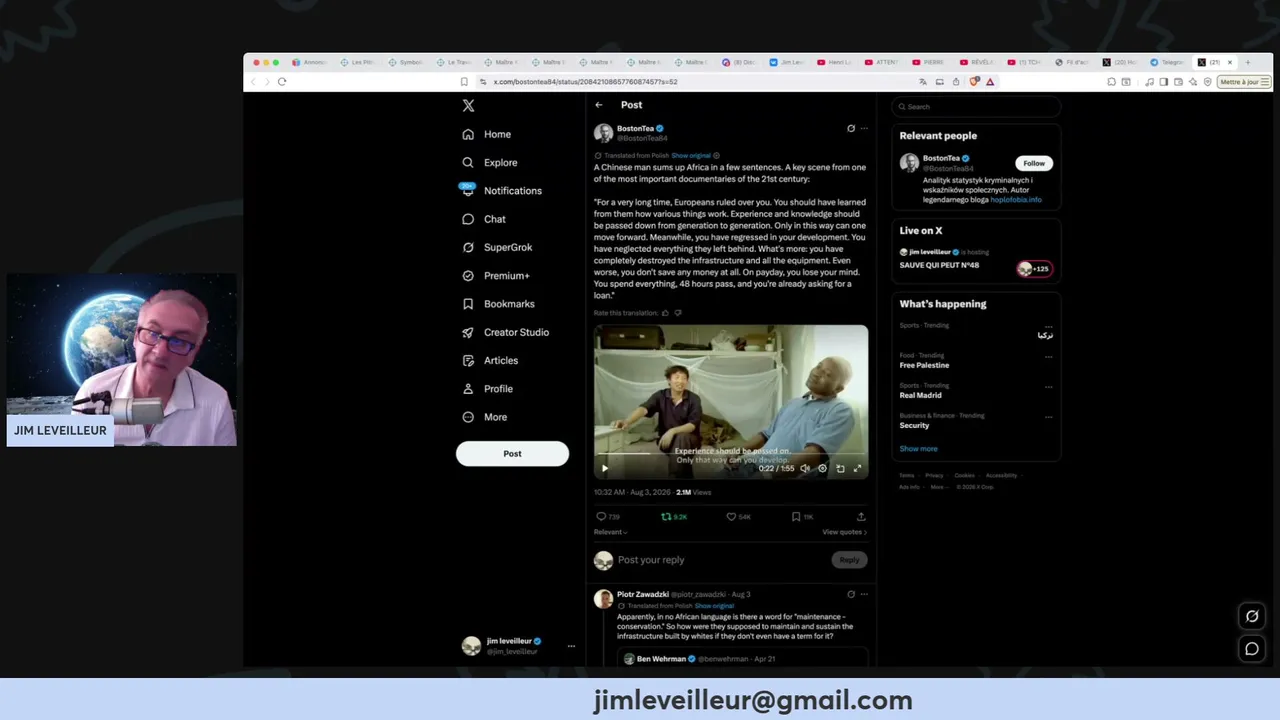Click thumbs down to rate translation

point(678,313)
